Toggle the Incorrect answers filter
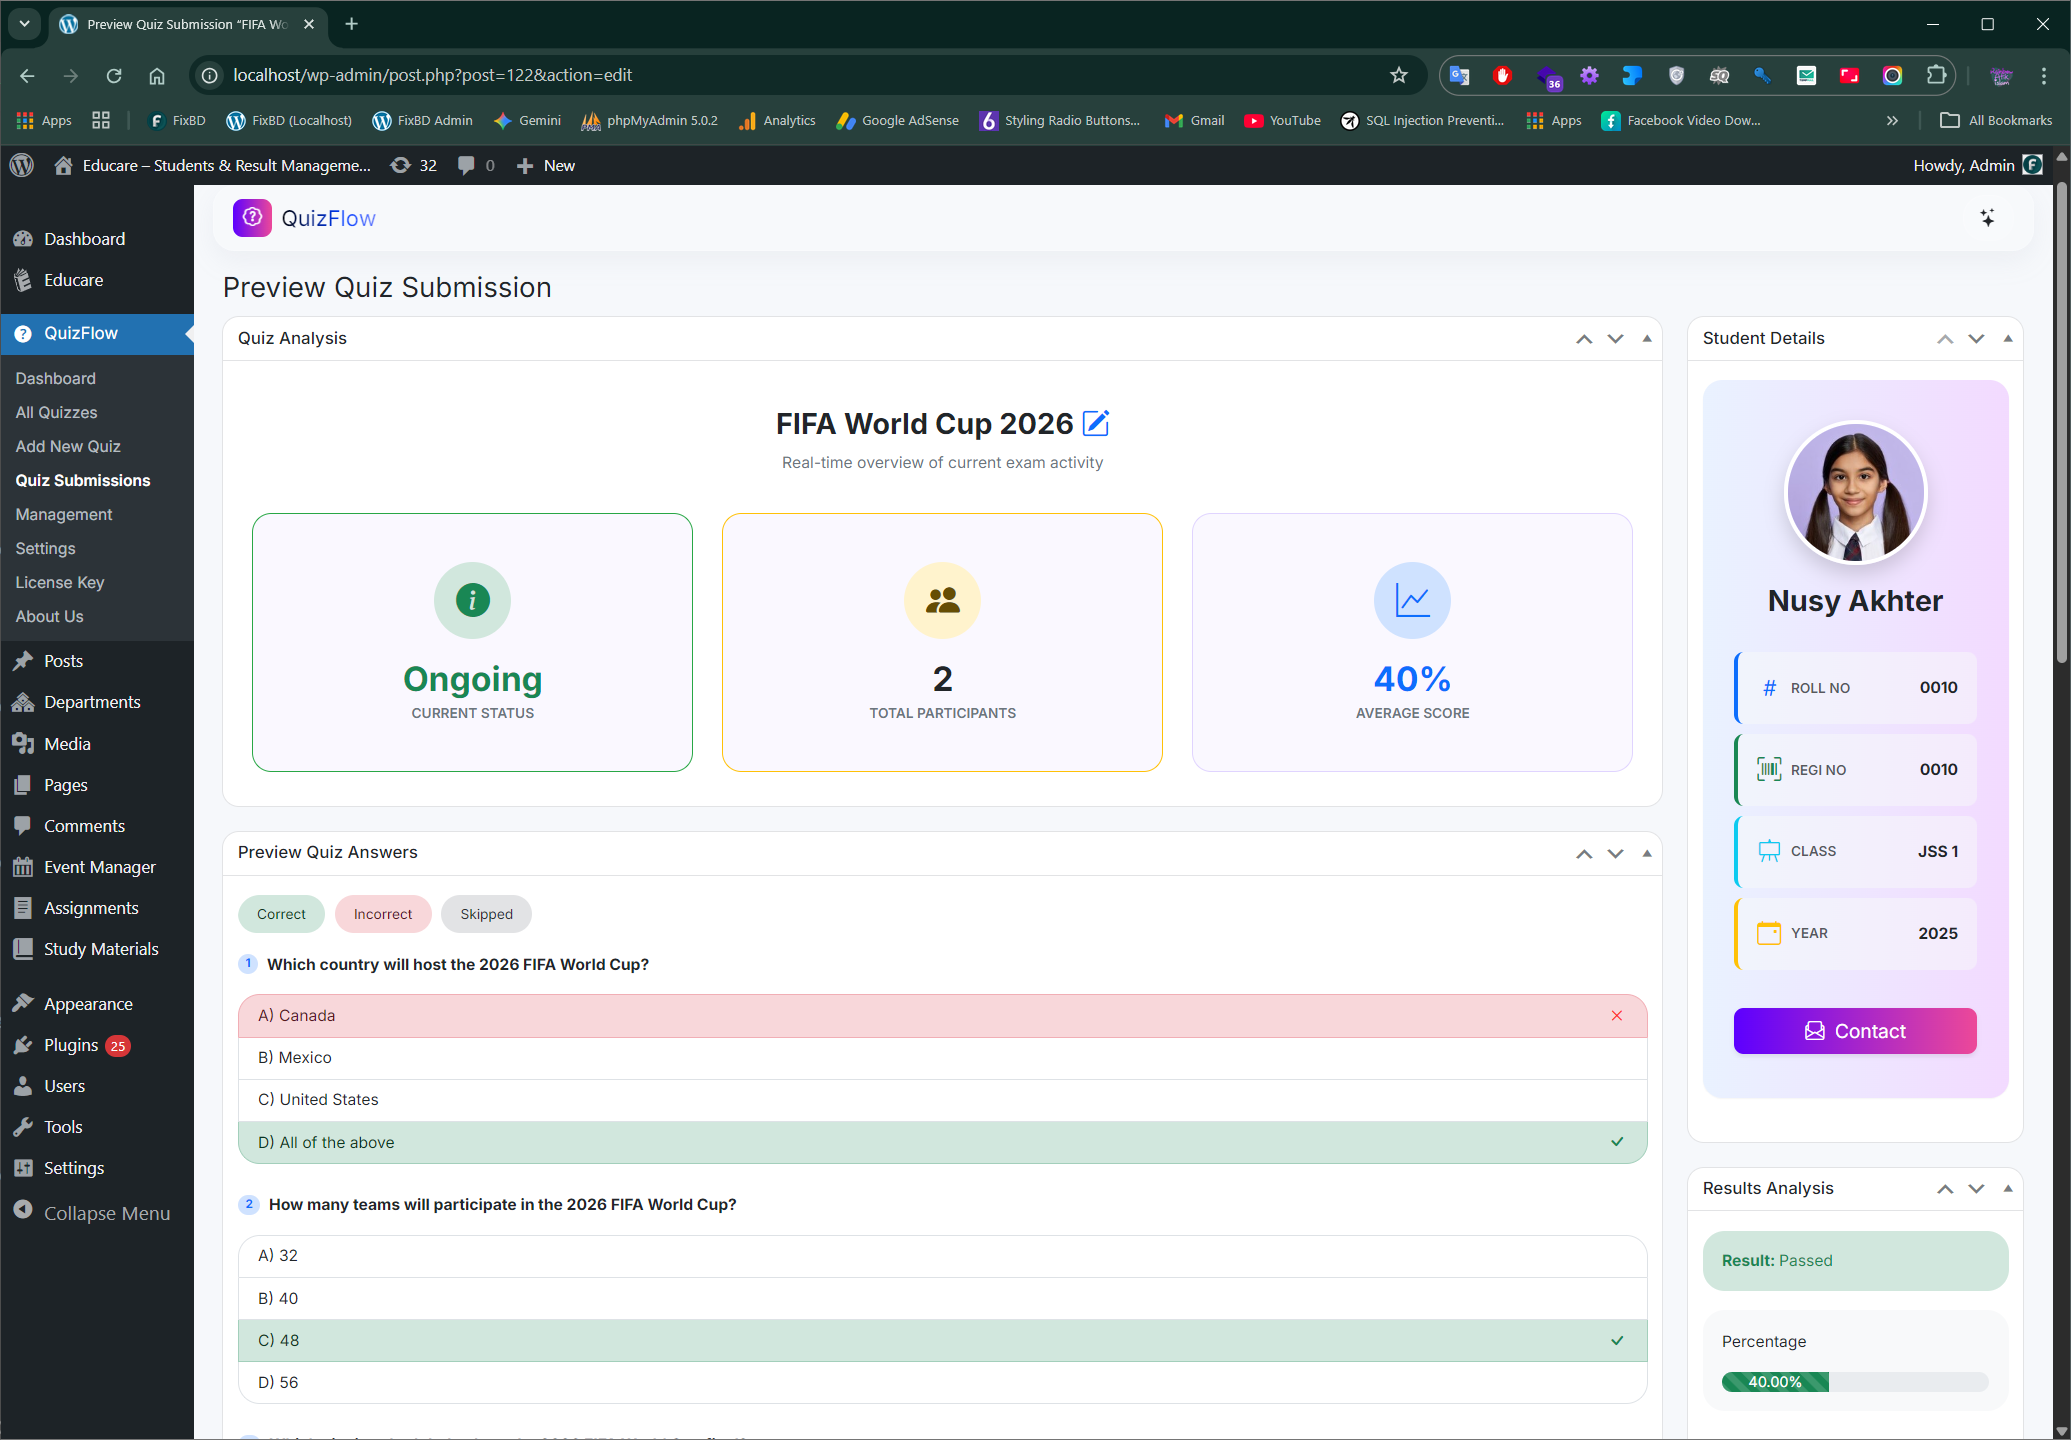Screen dimensions: 2071x1440 (x=382, y=914)
